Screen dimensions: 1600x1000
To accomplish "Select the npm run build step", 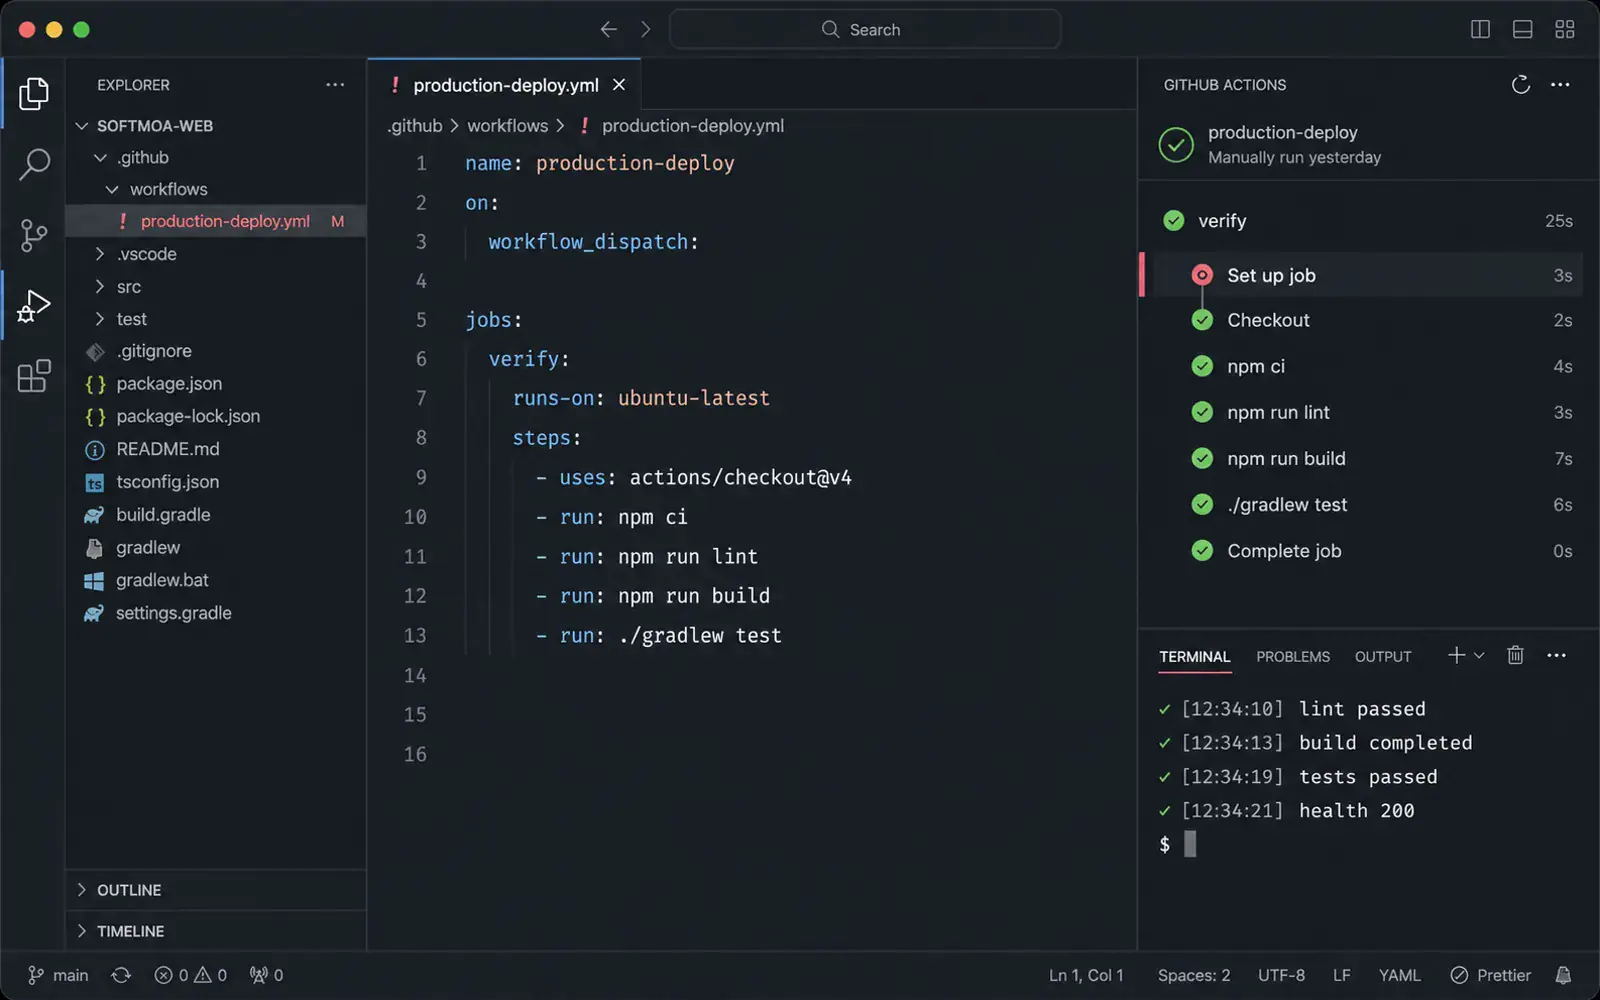I will coord(1369,459).
